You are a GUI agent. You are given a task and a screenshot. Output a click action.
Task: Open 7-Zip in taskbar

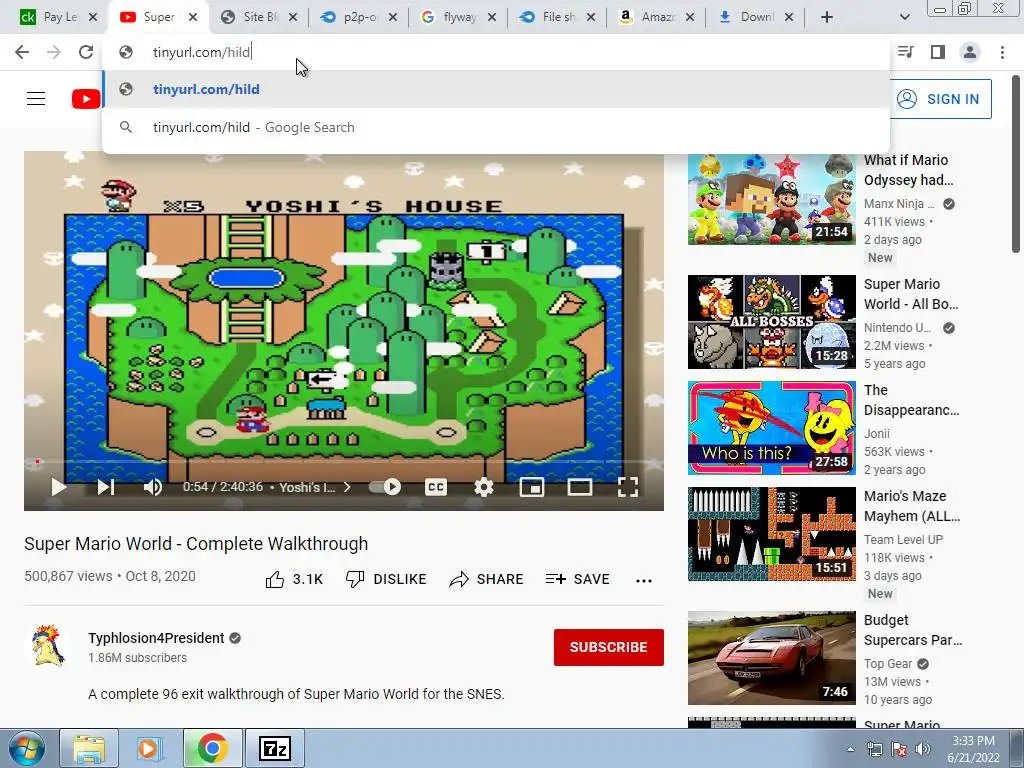(x=274, y=748)
